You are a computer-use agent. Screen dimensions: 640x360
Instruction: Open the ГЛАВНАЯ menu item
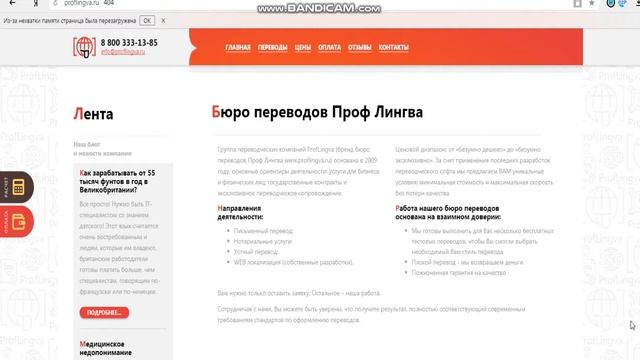tap(238, 47)
